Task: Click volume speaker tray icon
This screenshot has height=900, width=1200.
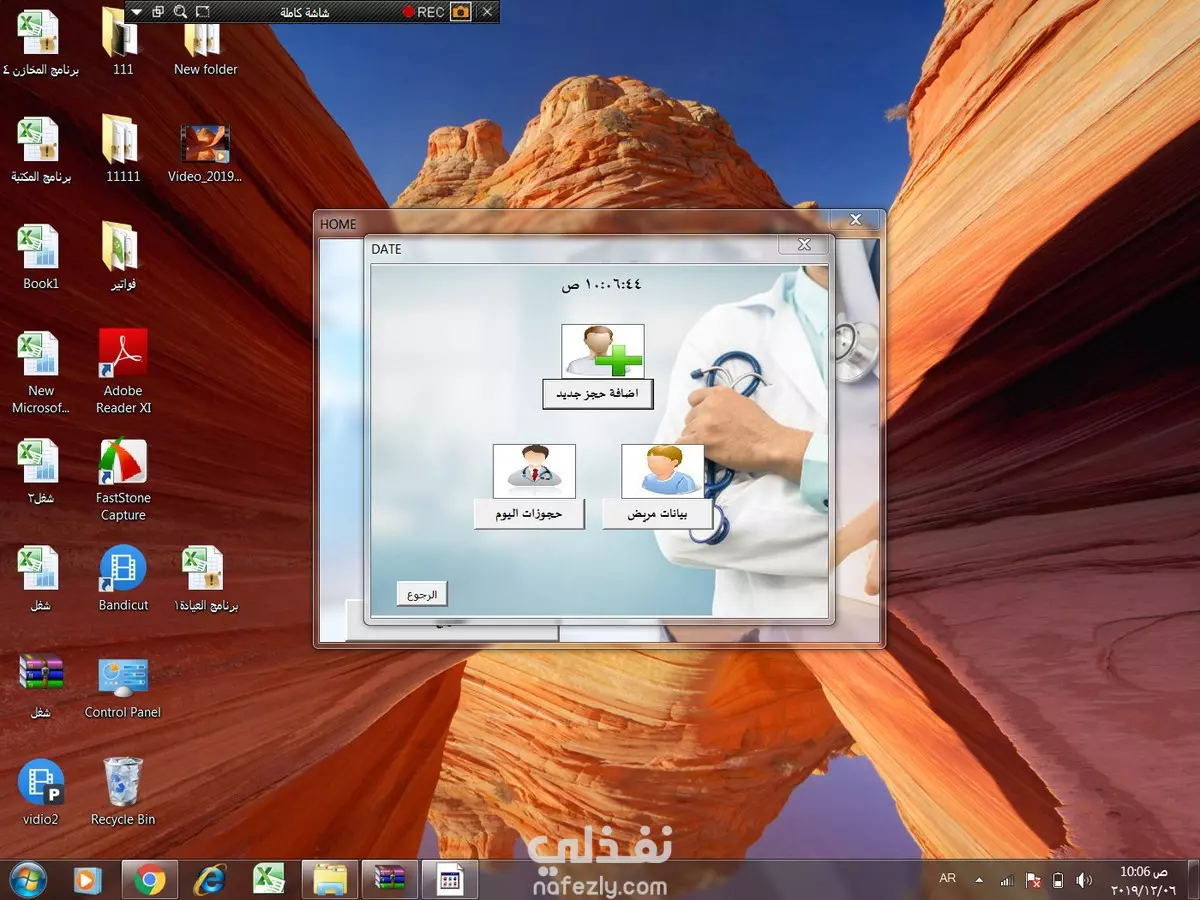Action: pyautogui.click(x=1084, y=880)
